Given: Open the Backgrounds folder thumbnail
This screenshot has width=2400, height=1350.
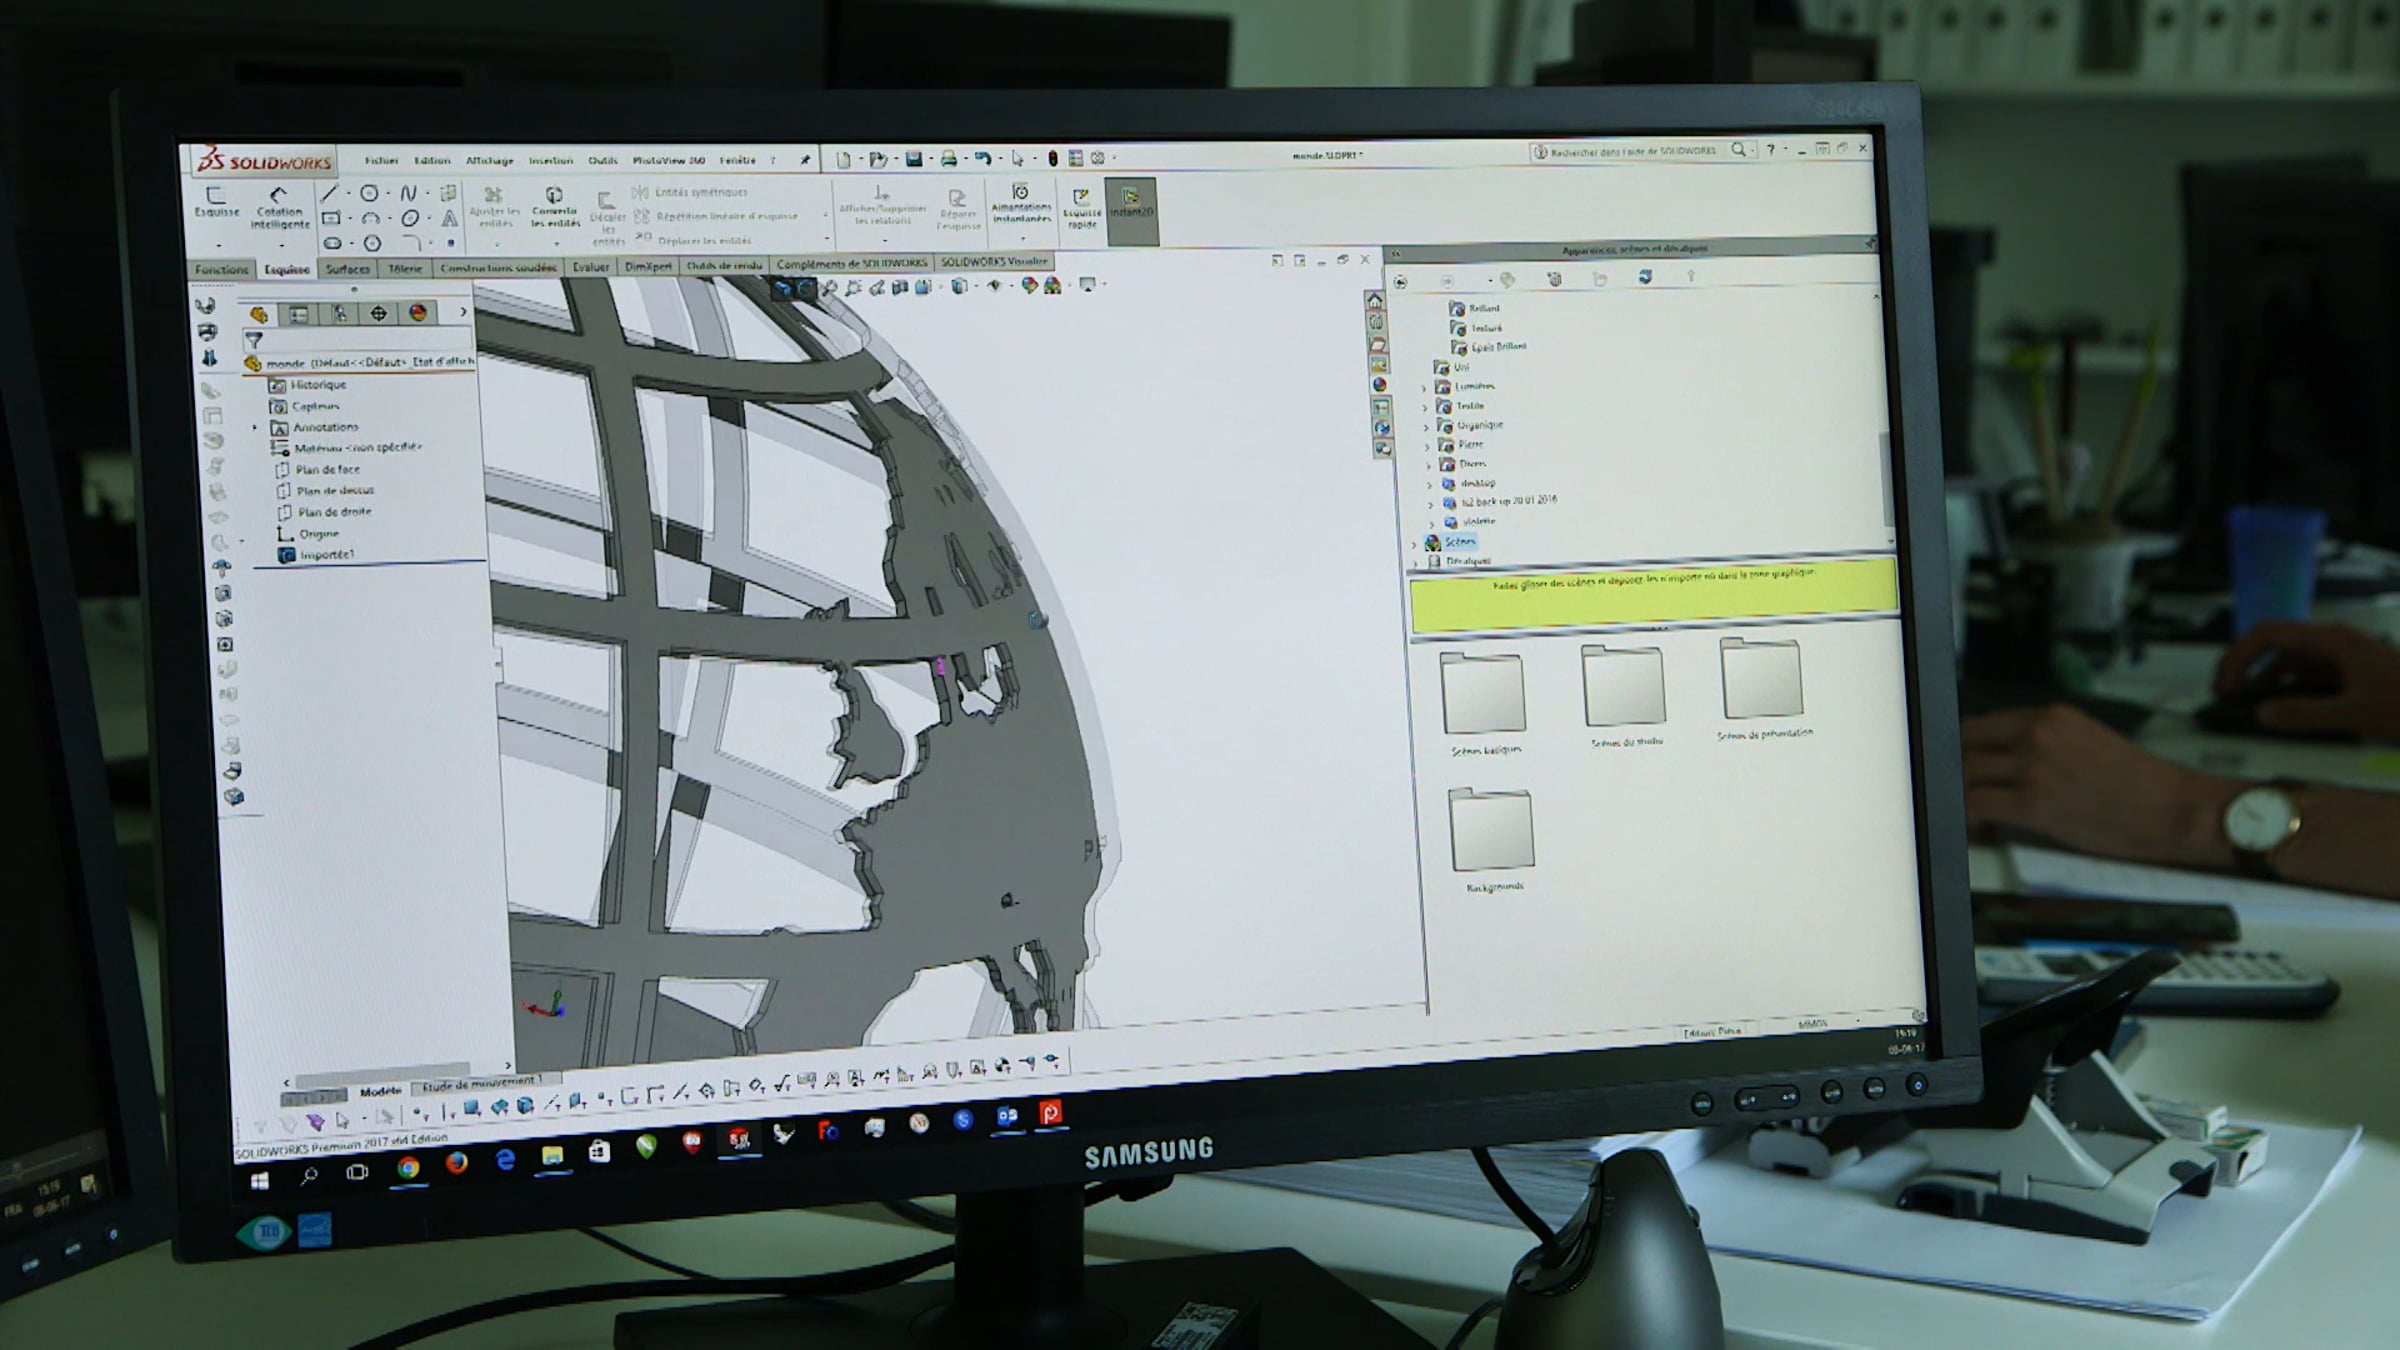Looking at the screenshot, I should pyautogui.click(x=1492, y=840).
